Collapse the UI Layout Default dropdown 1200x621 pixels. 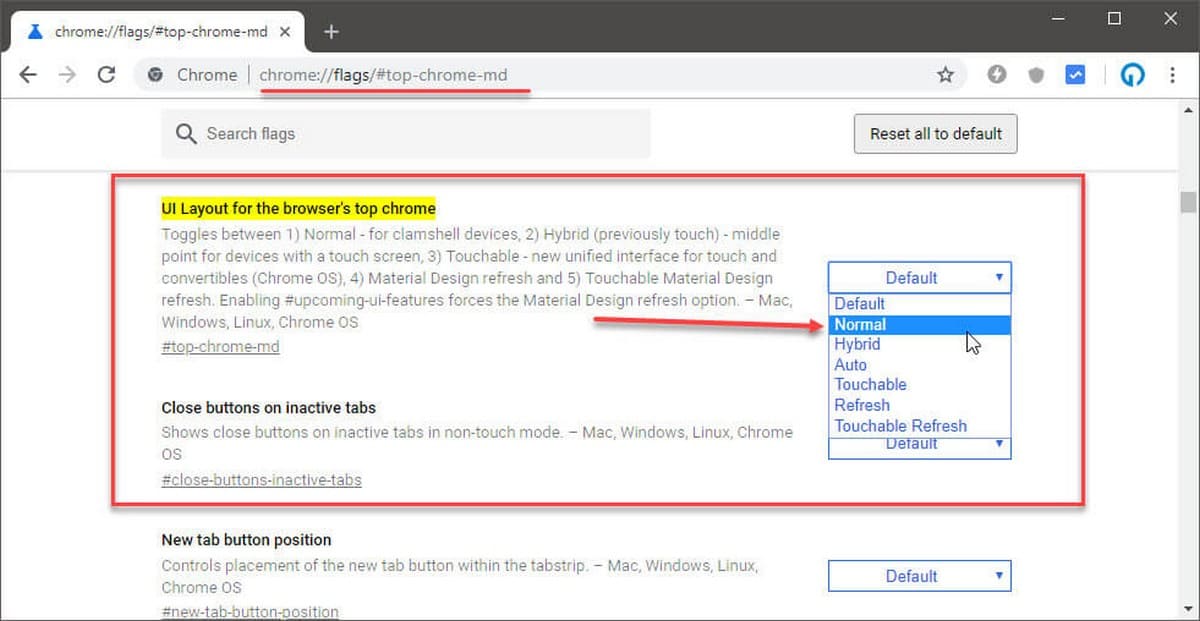(919, 278)
